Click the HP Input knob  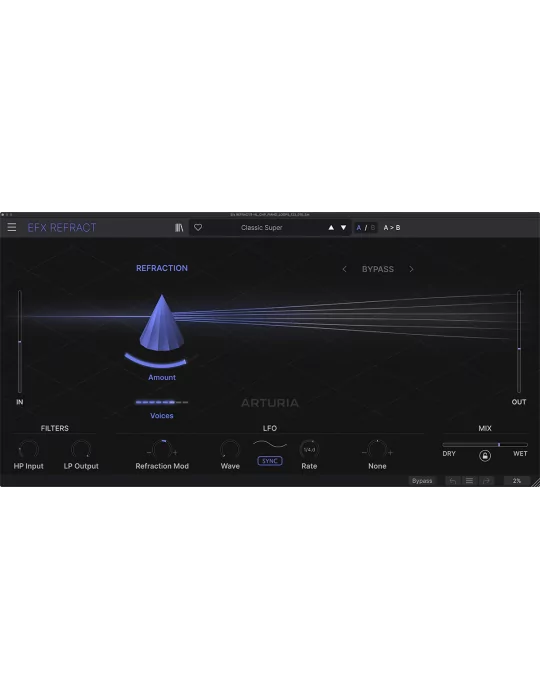28,450
